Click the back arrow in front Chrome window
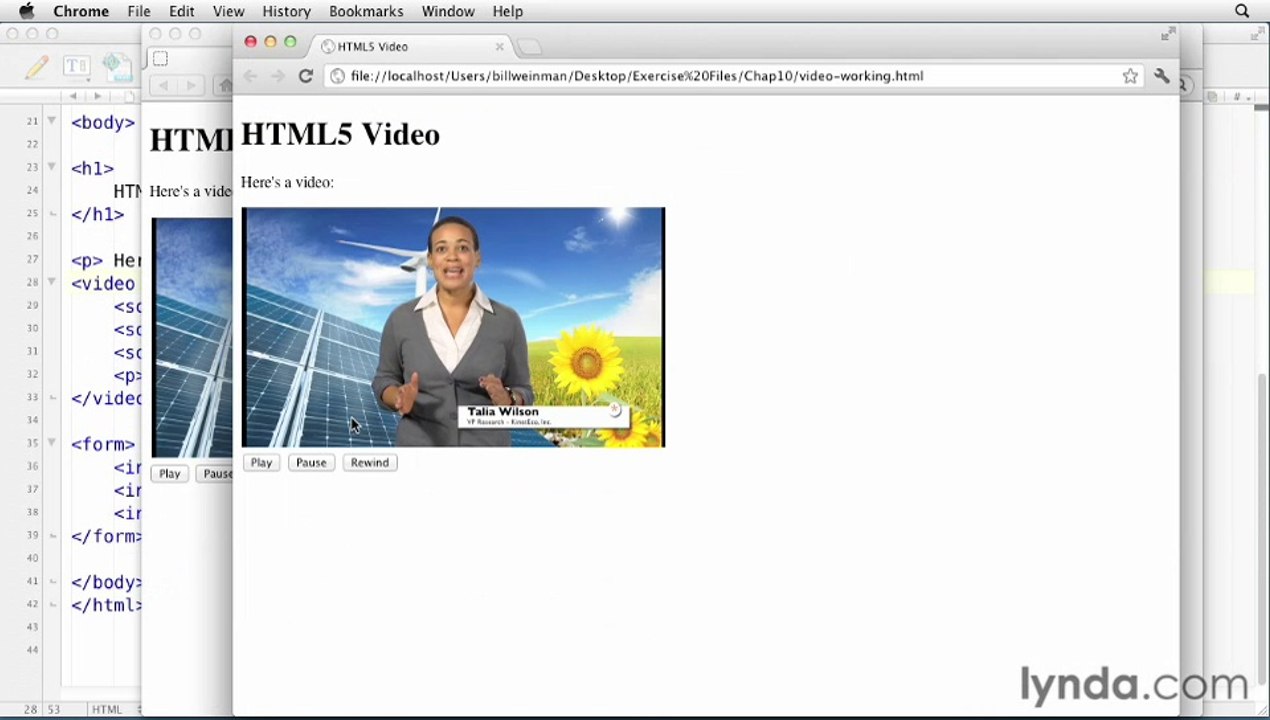This screenshot has height=720, width=1270. click(250, 76)
